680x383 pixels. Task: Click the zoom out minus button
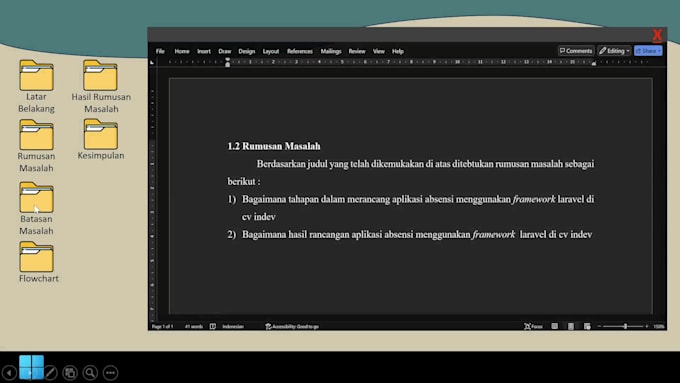click(599, 326)
